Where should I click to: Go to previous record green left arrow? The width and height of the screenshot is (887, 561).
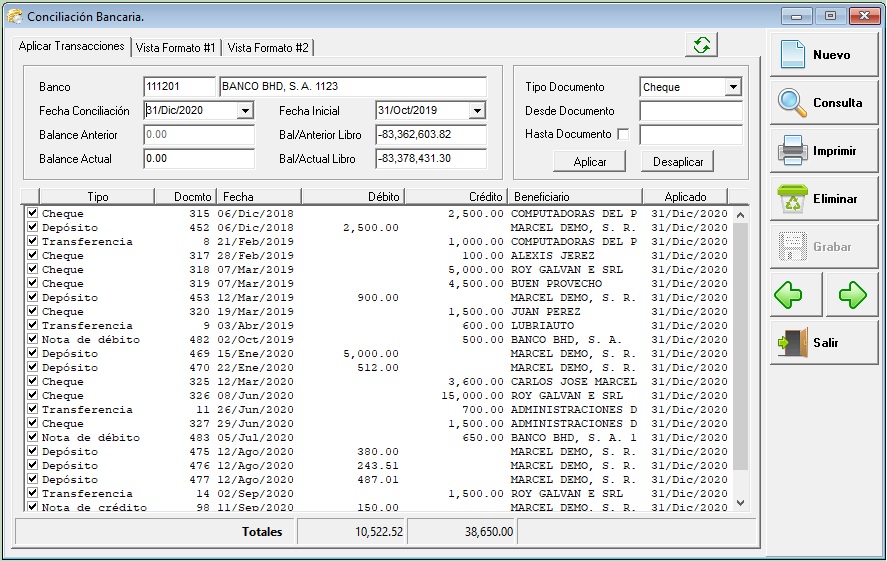click(x=789, y=295)
